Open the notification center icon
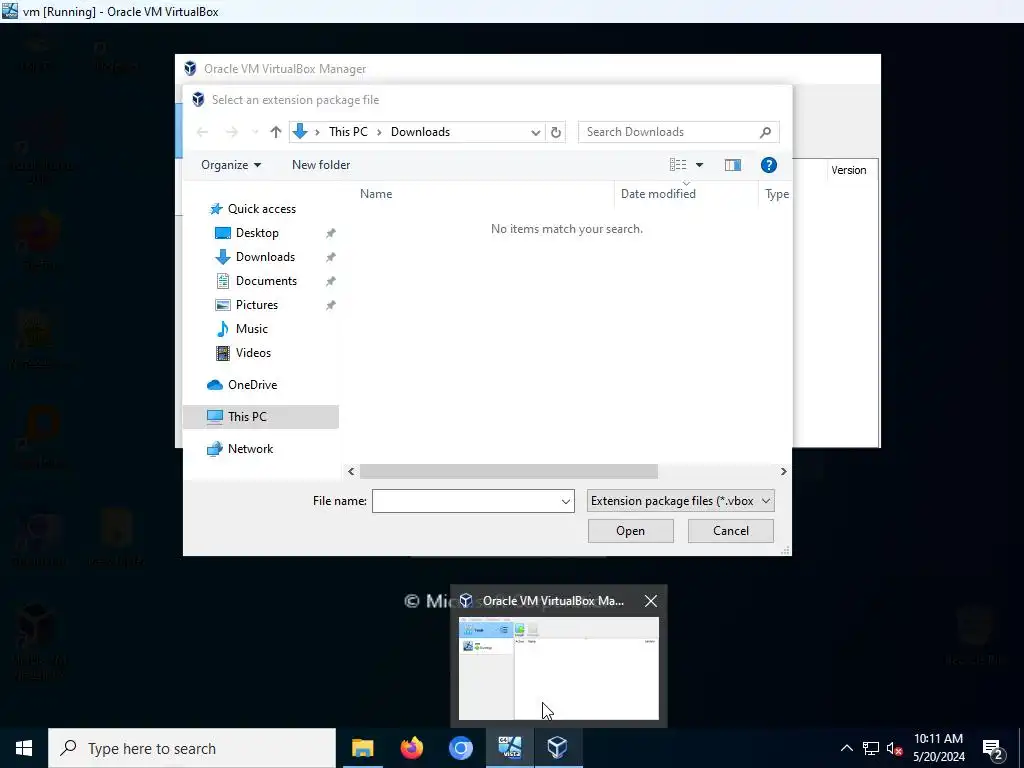Image resolution: width=1024 pixels, height=768 pixels. 993,748
